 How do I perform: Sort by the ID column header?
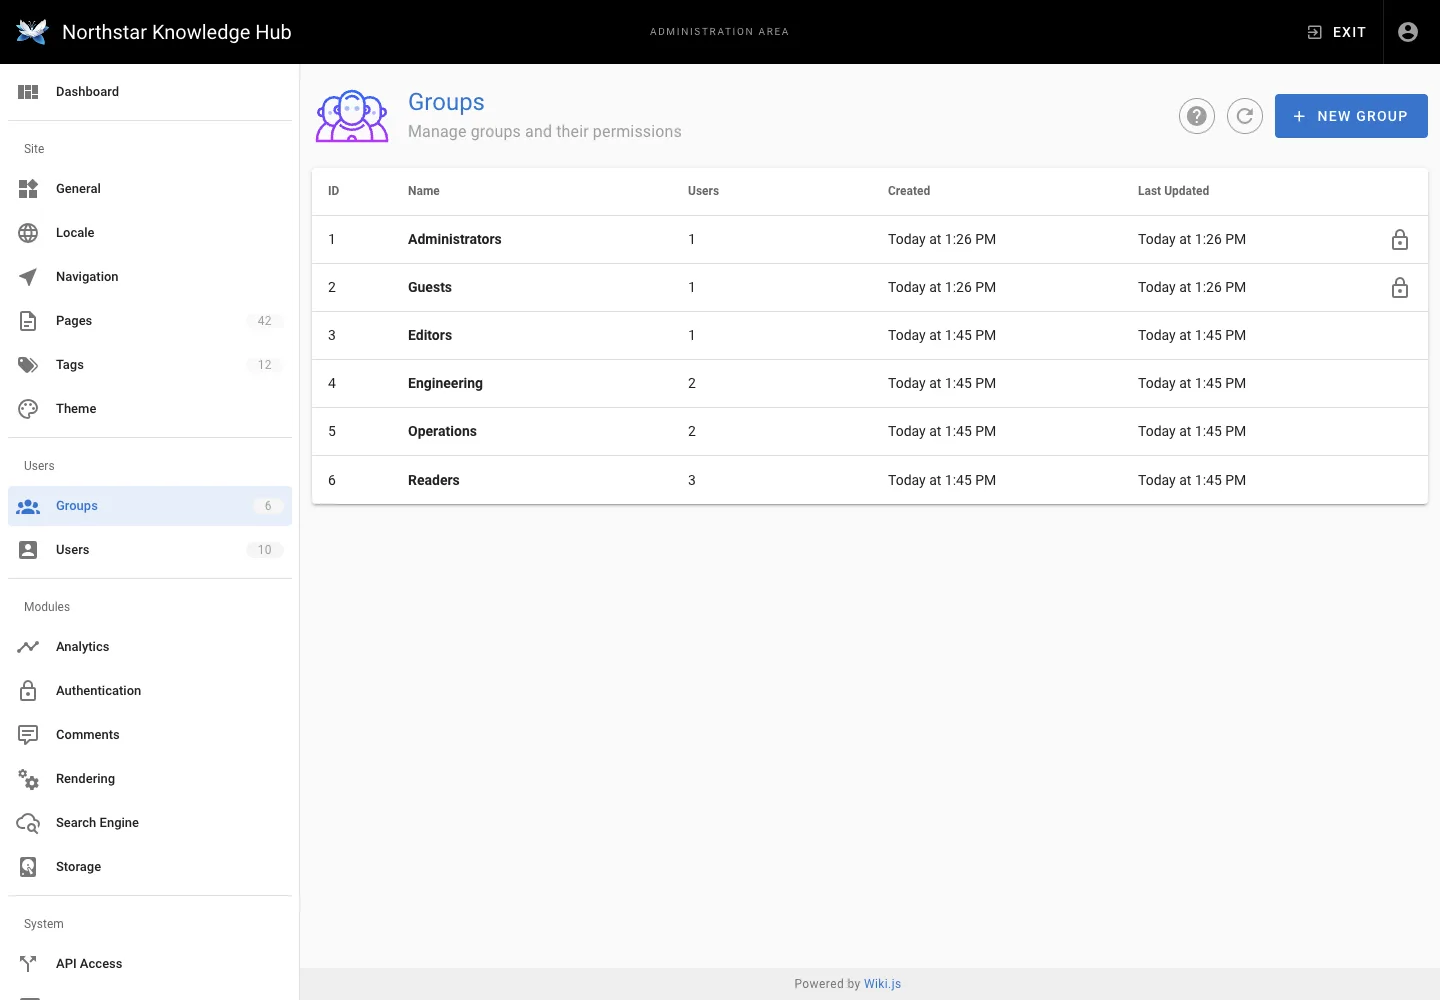pos(334,191)
